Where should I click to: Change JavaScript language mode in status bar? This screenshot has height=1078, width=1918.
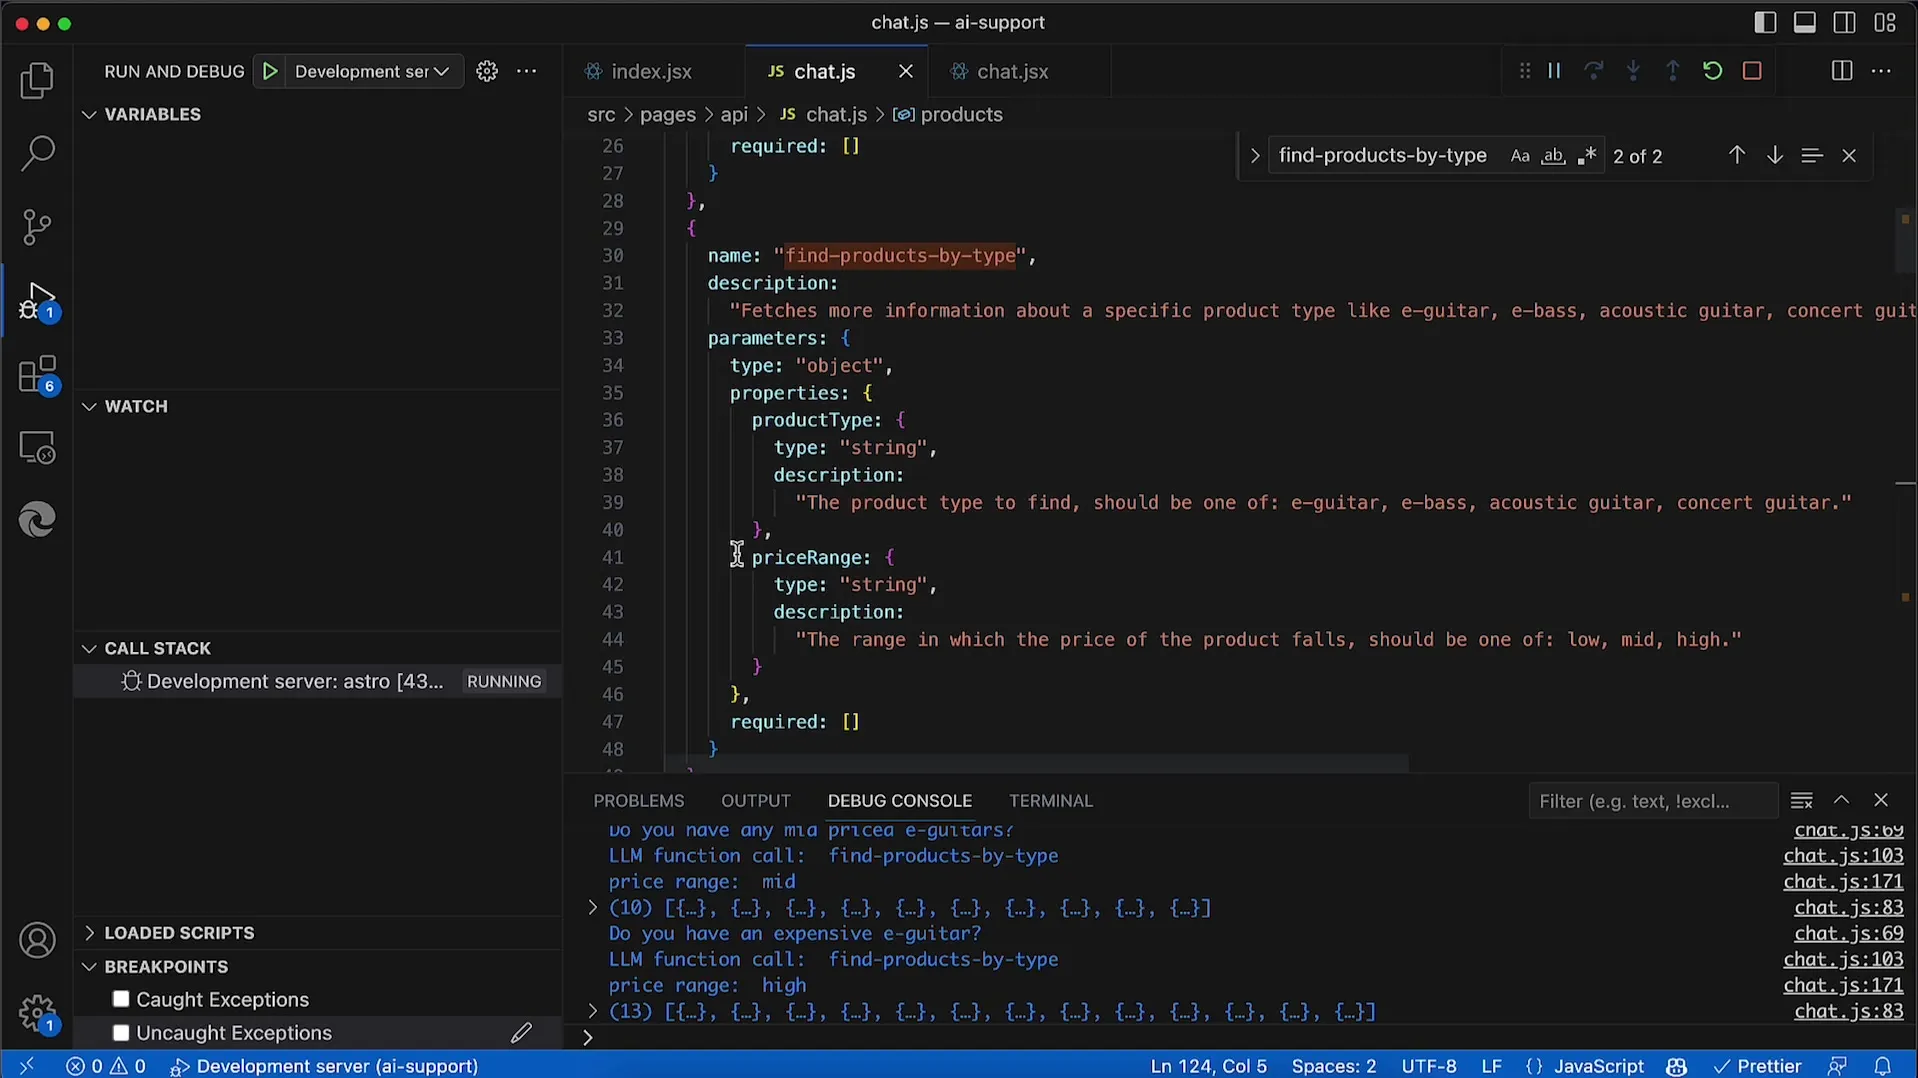coord(1598,1066)
